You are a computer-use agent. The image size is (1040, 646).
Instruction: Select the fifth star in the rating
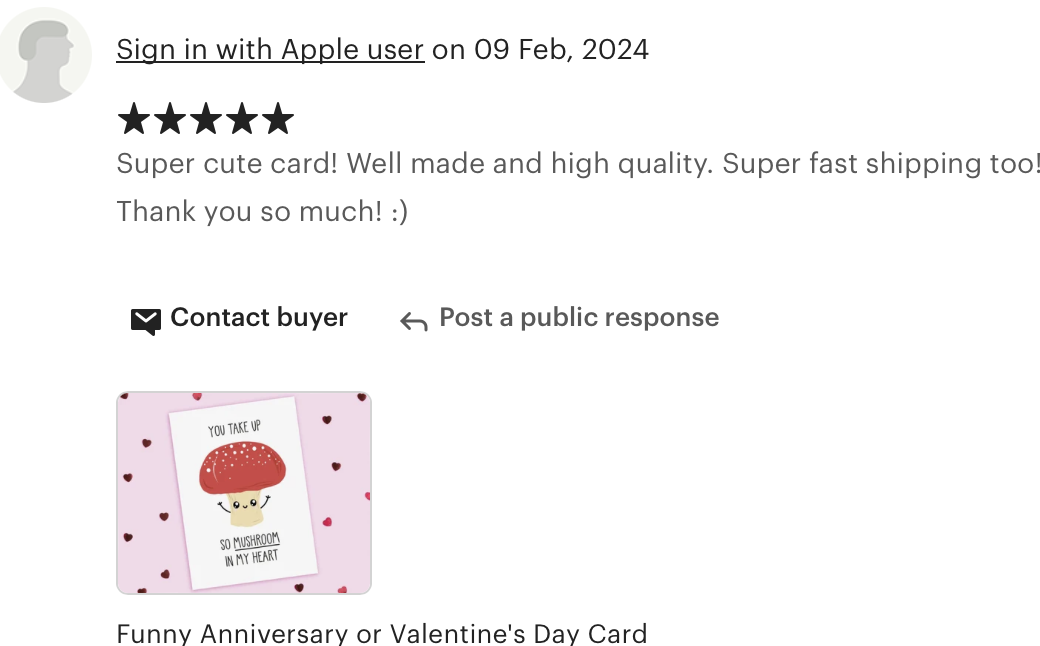click(277, 119)
